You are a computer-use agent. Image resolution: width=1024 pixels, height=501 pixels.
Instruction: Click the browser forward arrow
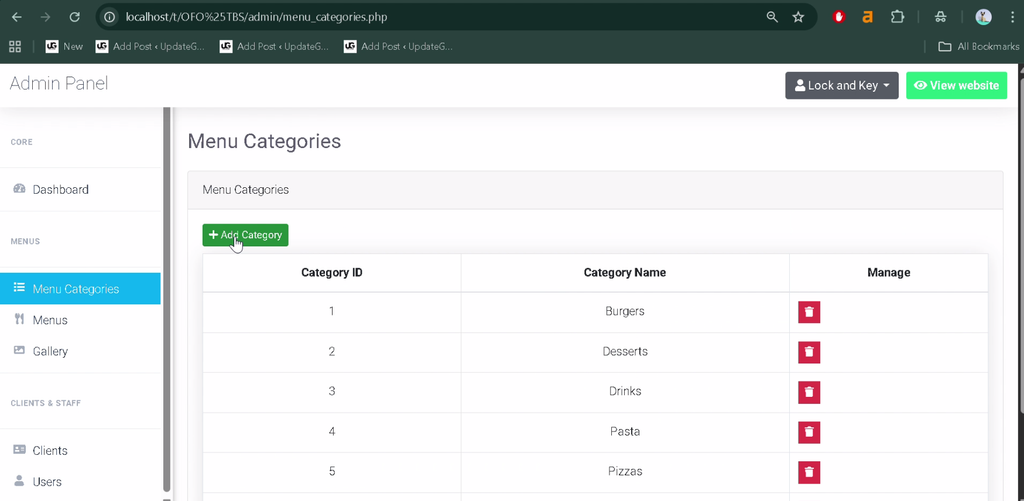[x=45, y=17]
